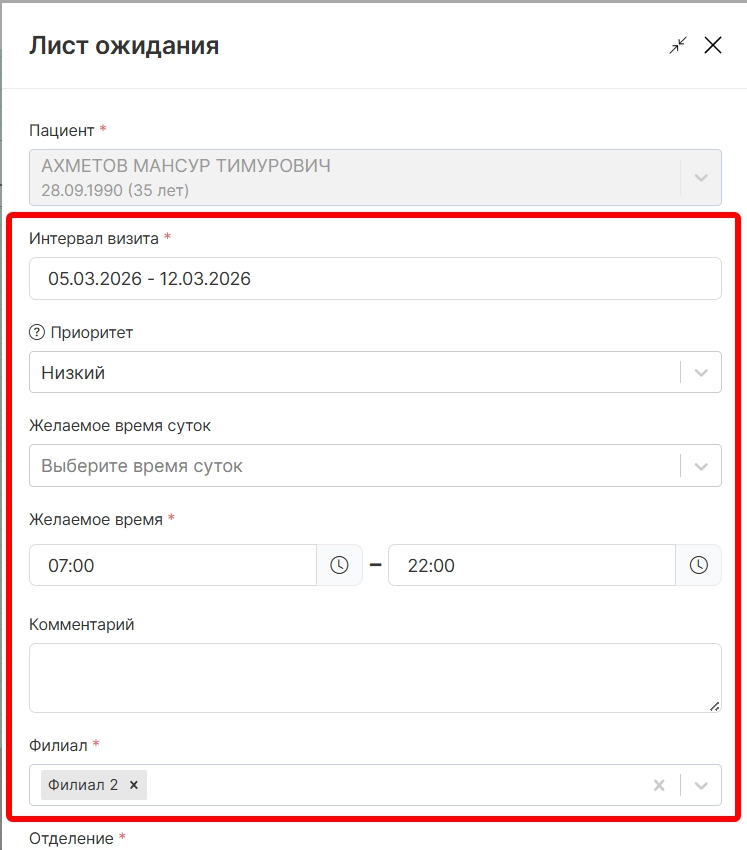747x850 pixels.
Task: Open the Выберите время суток selector
Action: pos(350,466)
